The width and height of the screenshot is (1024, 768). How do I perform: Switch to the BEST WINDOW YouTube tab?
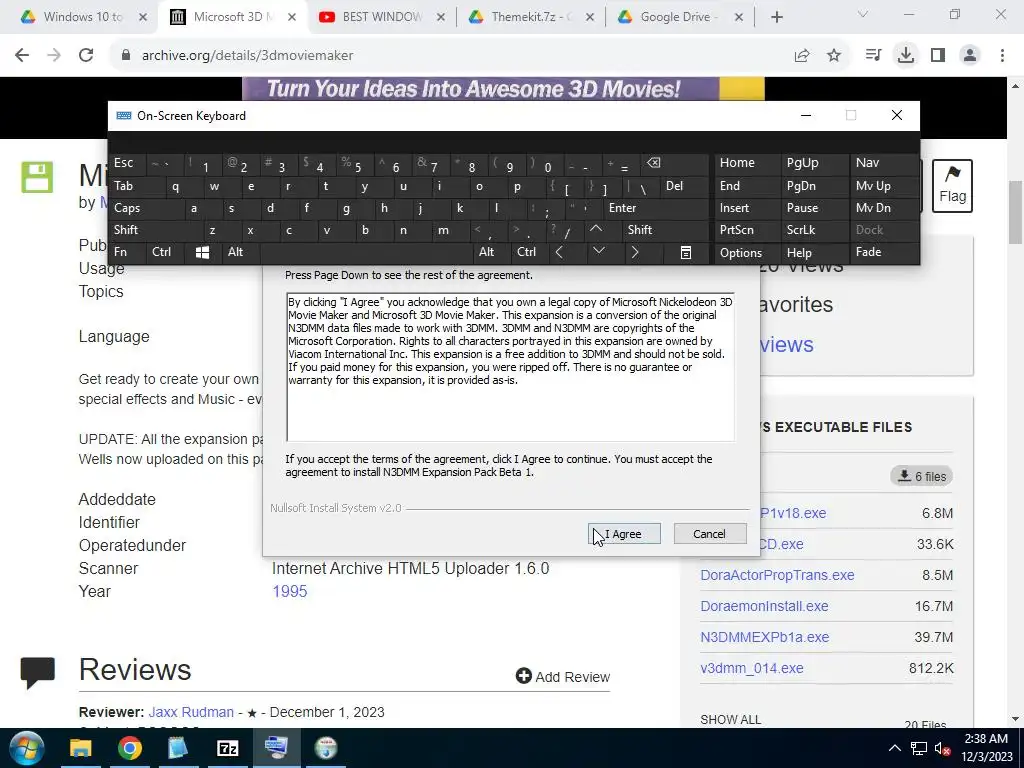(382, 17)
